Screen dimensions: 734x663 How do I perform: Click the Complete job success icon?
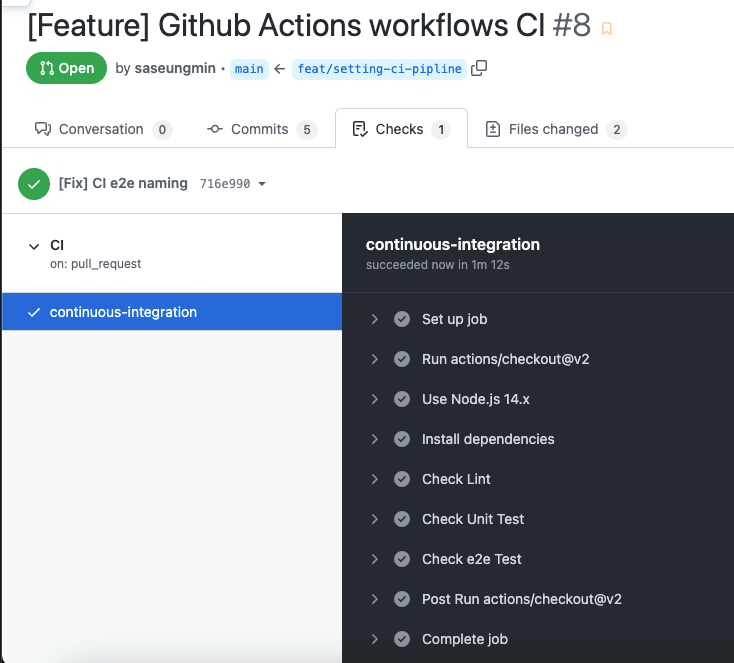point(402,639)
